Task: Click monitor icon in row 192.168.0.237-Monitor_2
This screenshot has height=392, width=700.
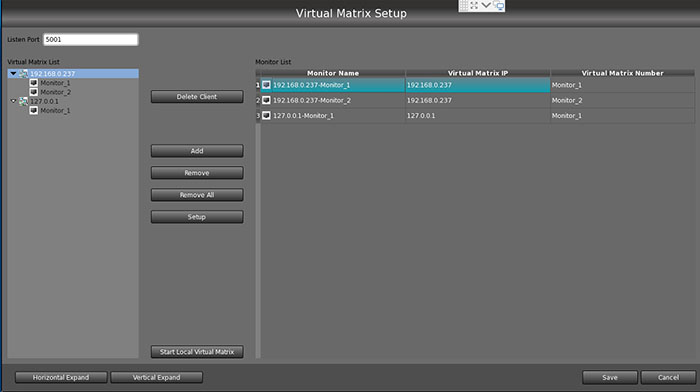Action: [x=266, y=100]
